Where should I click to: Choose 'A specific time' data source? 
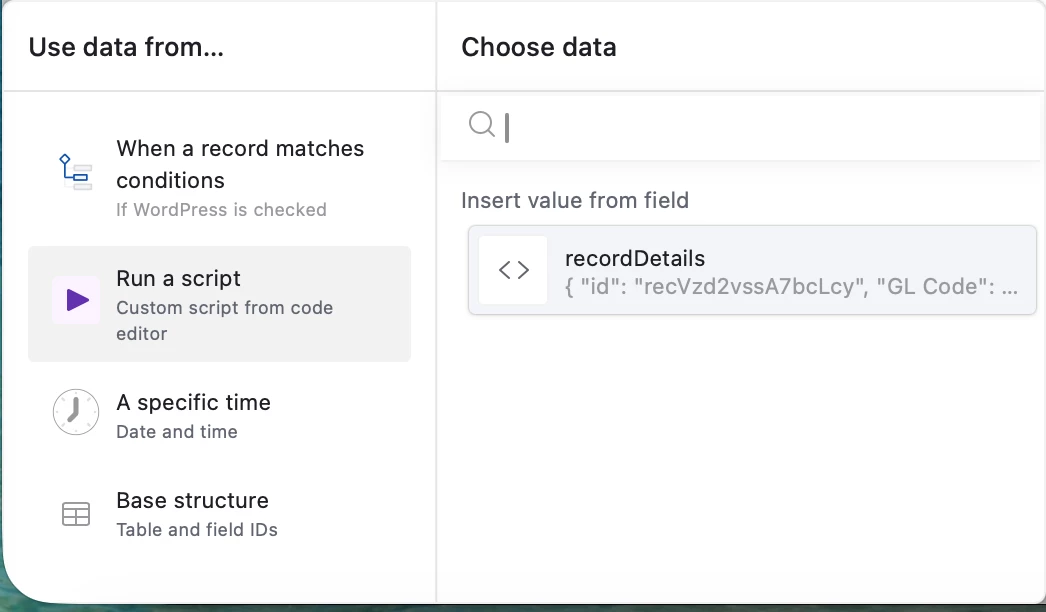pos(194,403)
